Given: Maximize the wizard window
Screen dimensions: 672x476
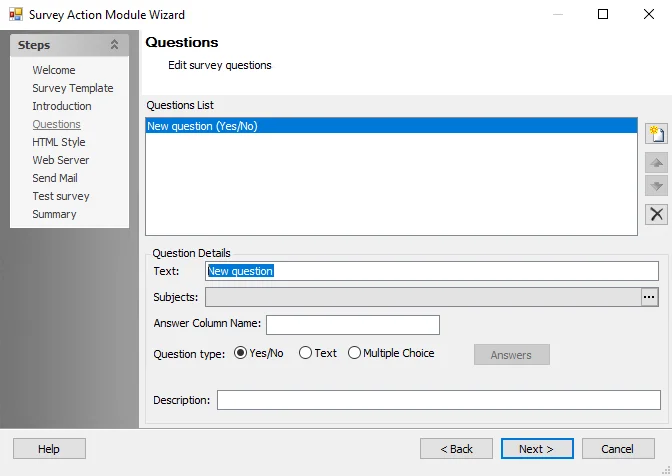Looking at the screenshot, I should pyautogui.click(x=603, y=14).
